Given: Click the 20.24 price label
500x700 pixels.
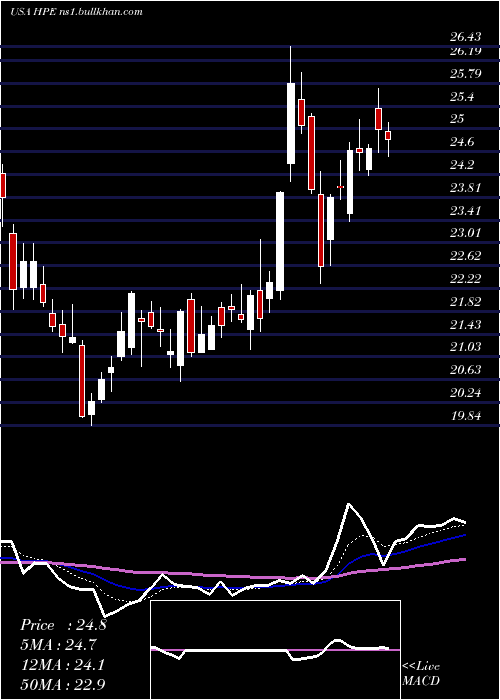Looking at the screenshot, I should [466, 393].
